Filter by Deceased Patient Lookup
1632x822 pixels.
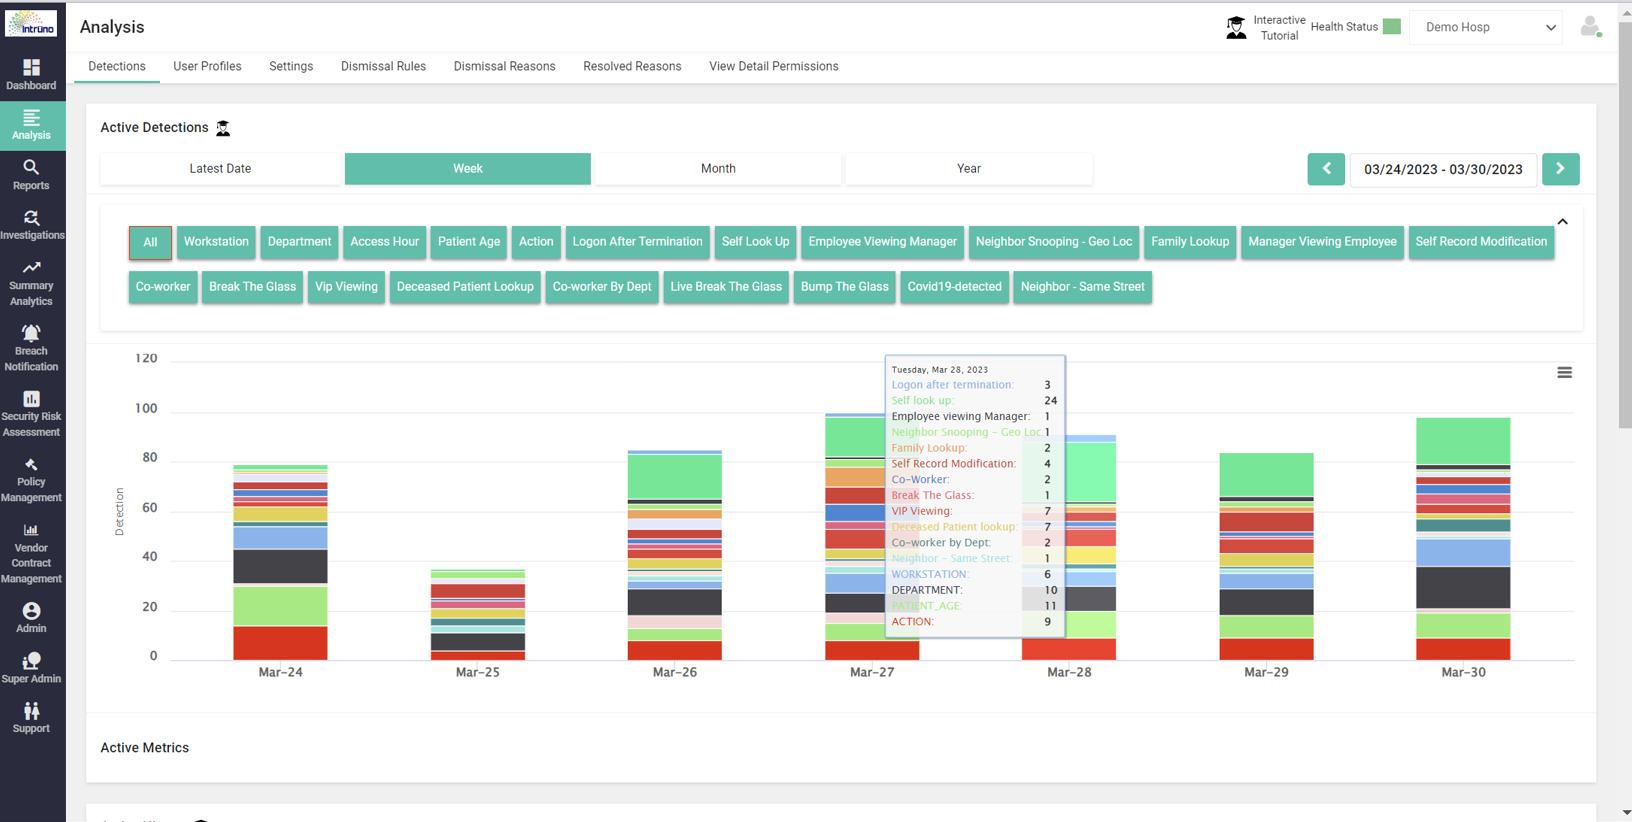pos(465,287)
